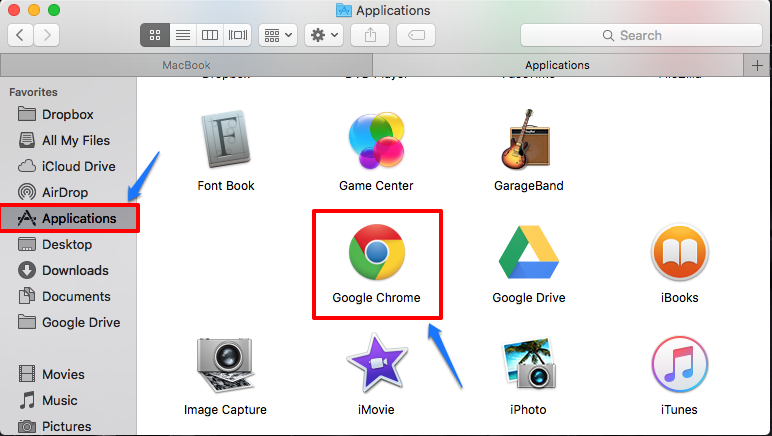
Task: Switch to icon view mode
Action: coord(155,35)
